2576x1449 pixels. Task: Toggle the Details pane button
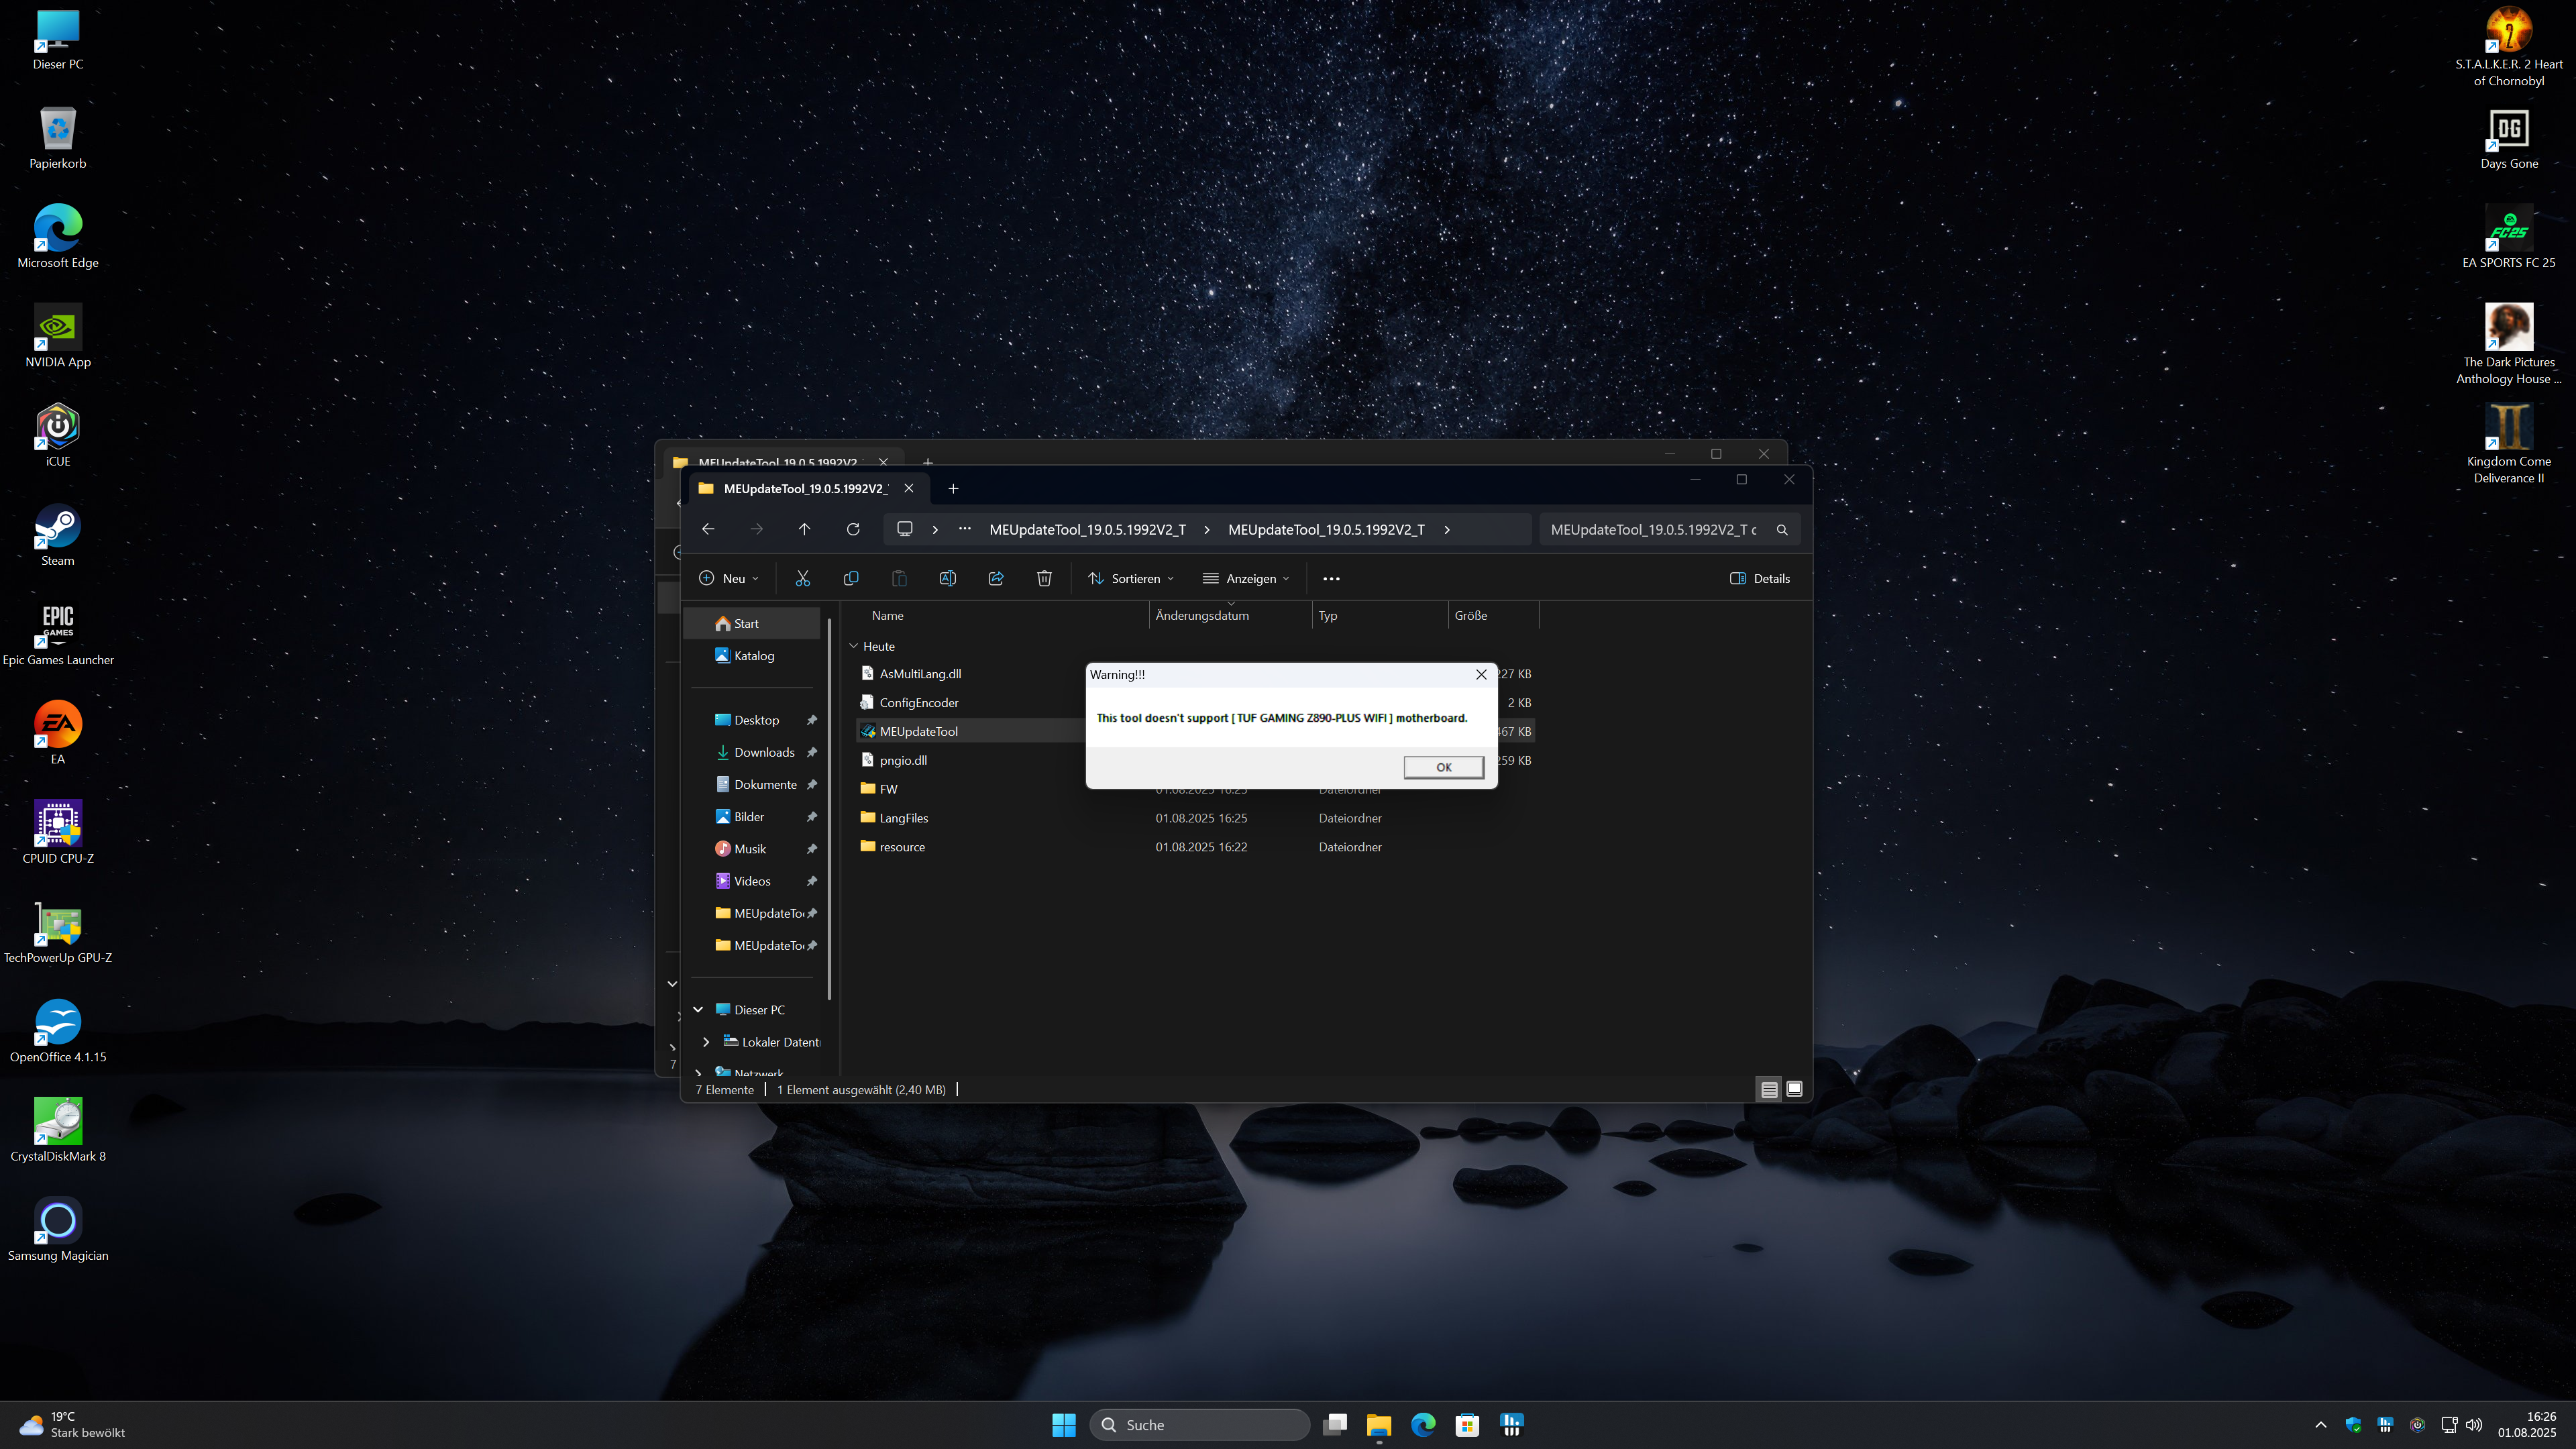(1760, 578)
